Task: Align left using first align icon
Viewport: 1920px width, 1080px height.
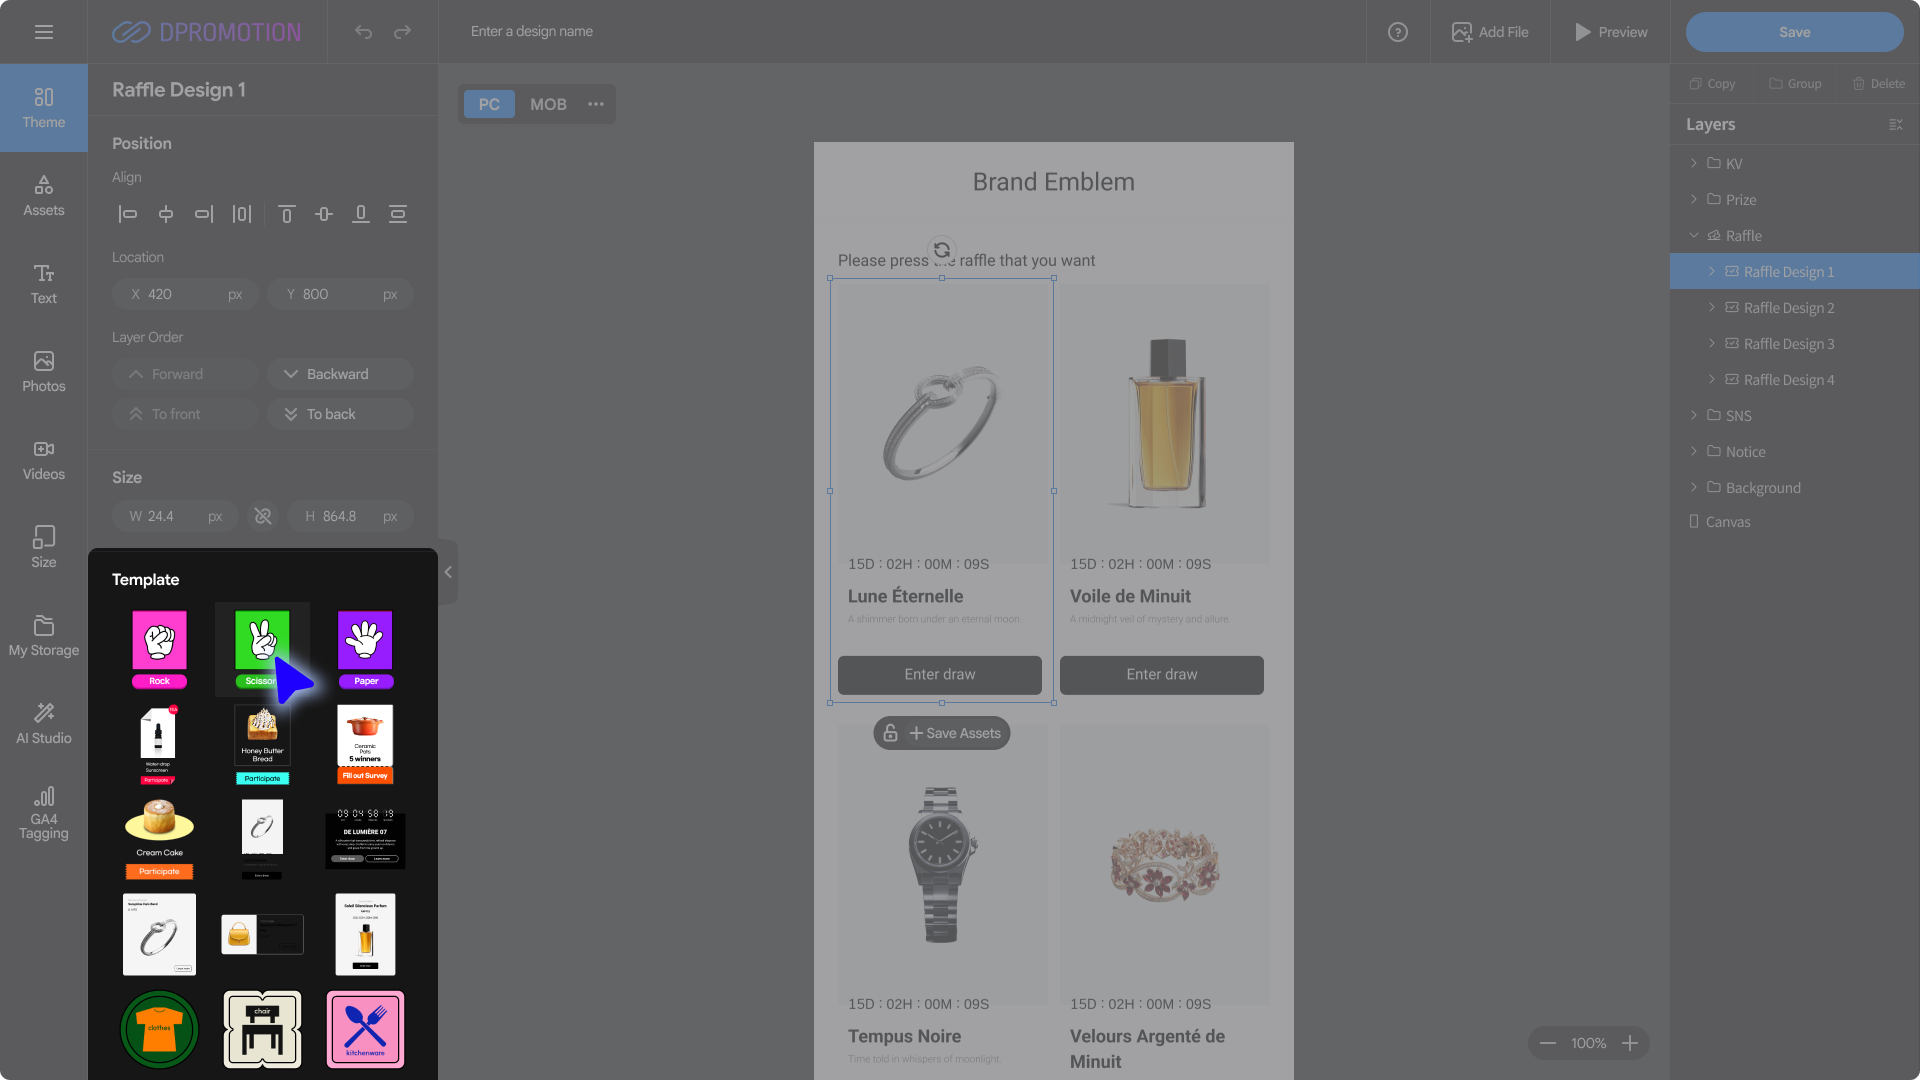Action: (x=128, y=214)
